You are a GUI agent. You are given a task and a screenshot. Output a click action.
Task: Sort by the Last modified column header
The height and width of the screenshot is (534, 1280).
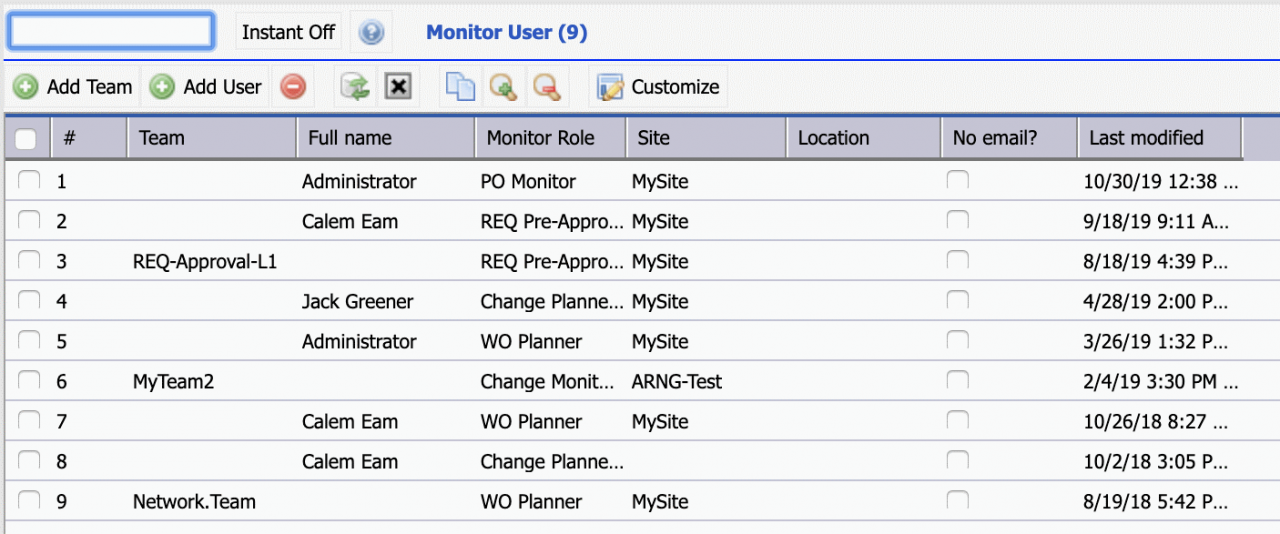1146,138
